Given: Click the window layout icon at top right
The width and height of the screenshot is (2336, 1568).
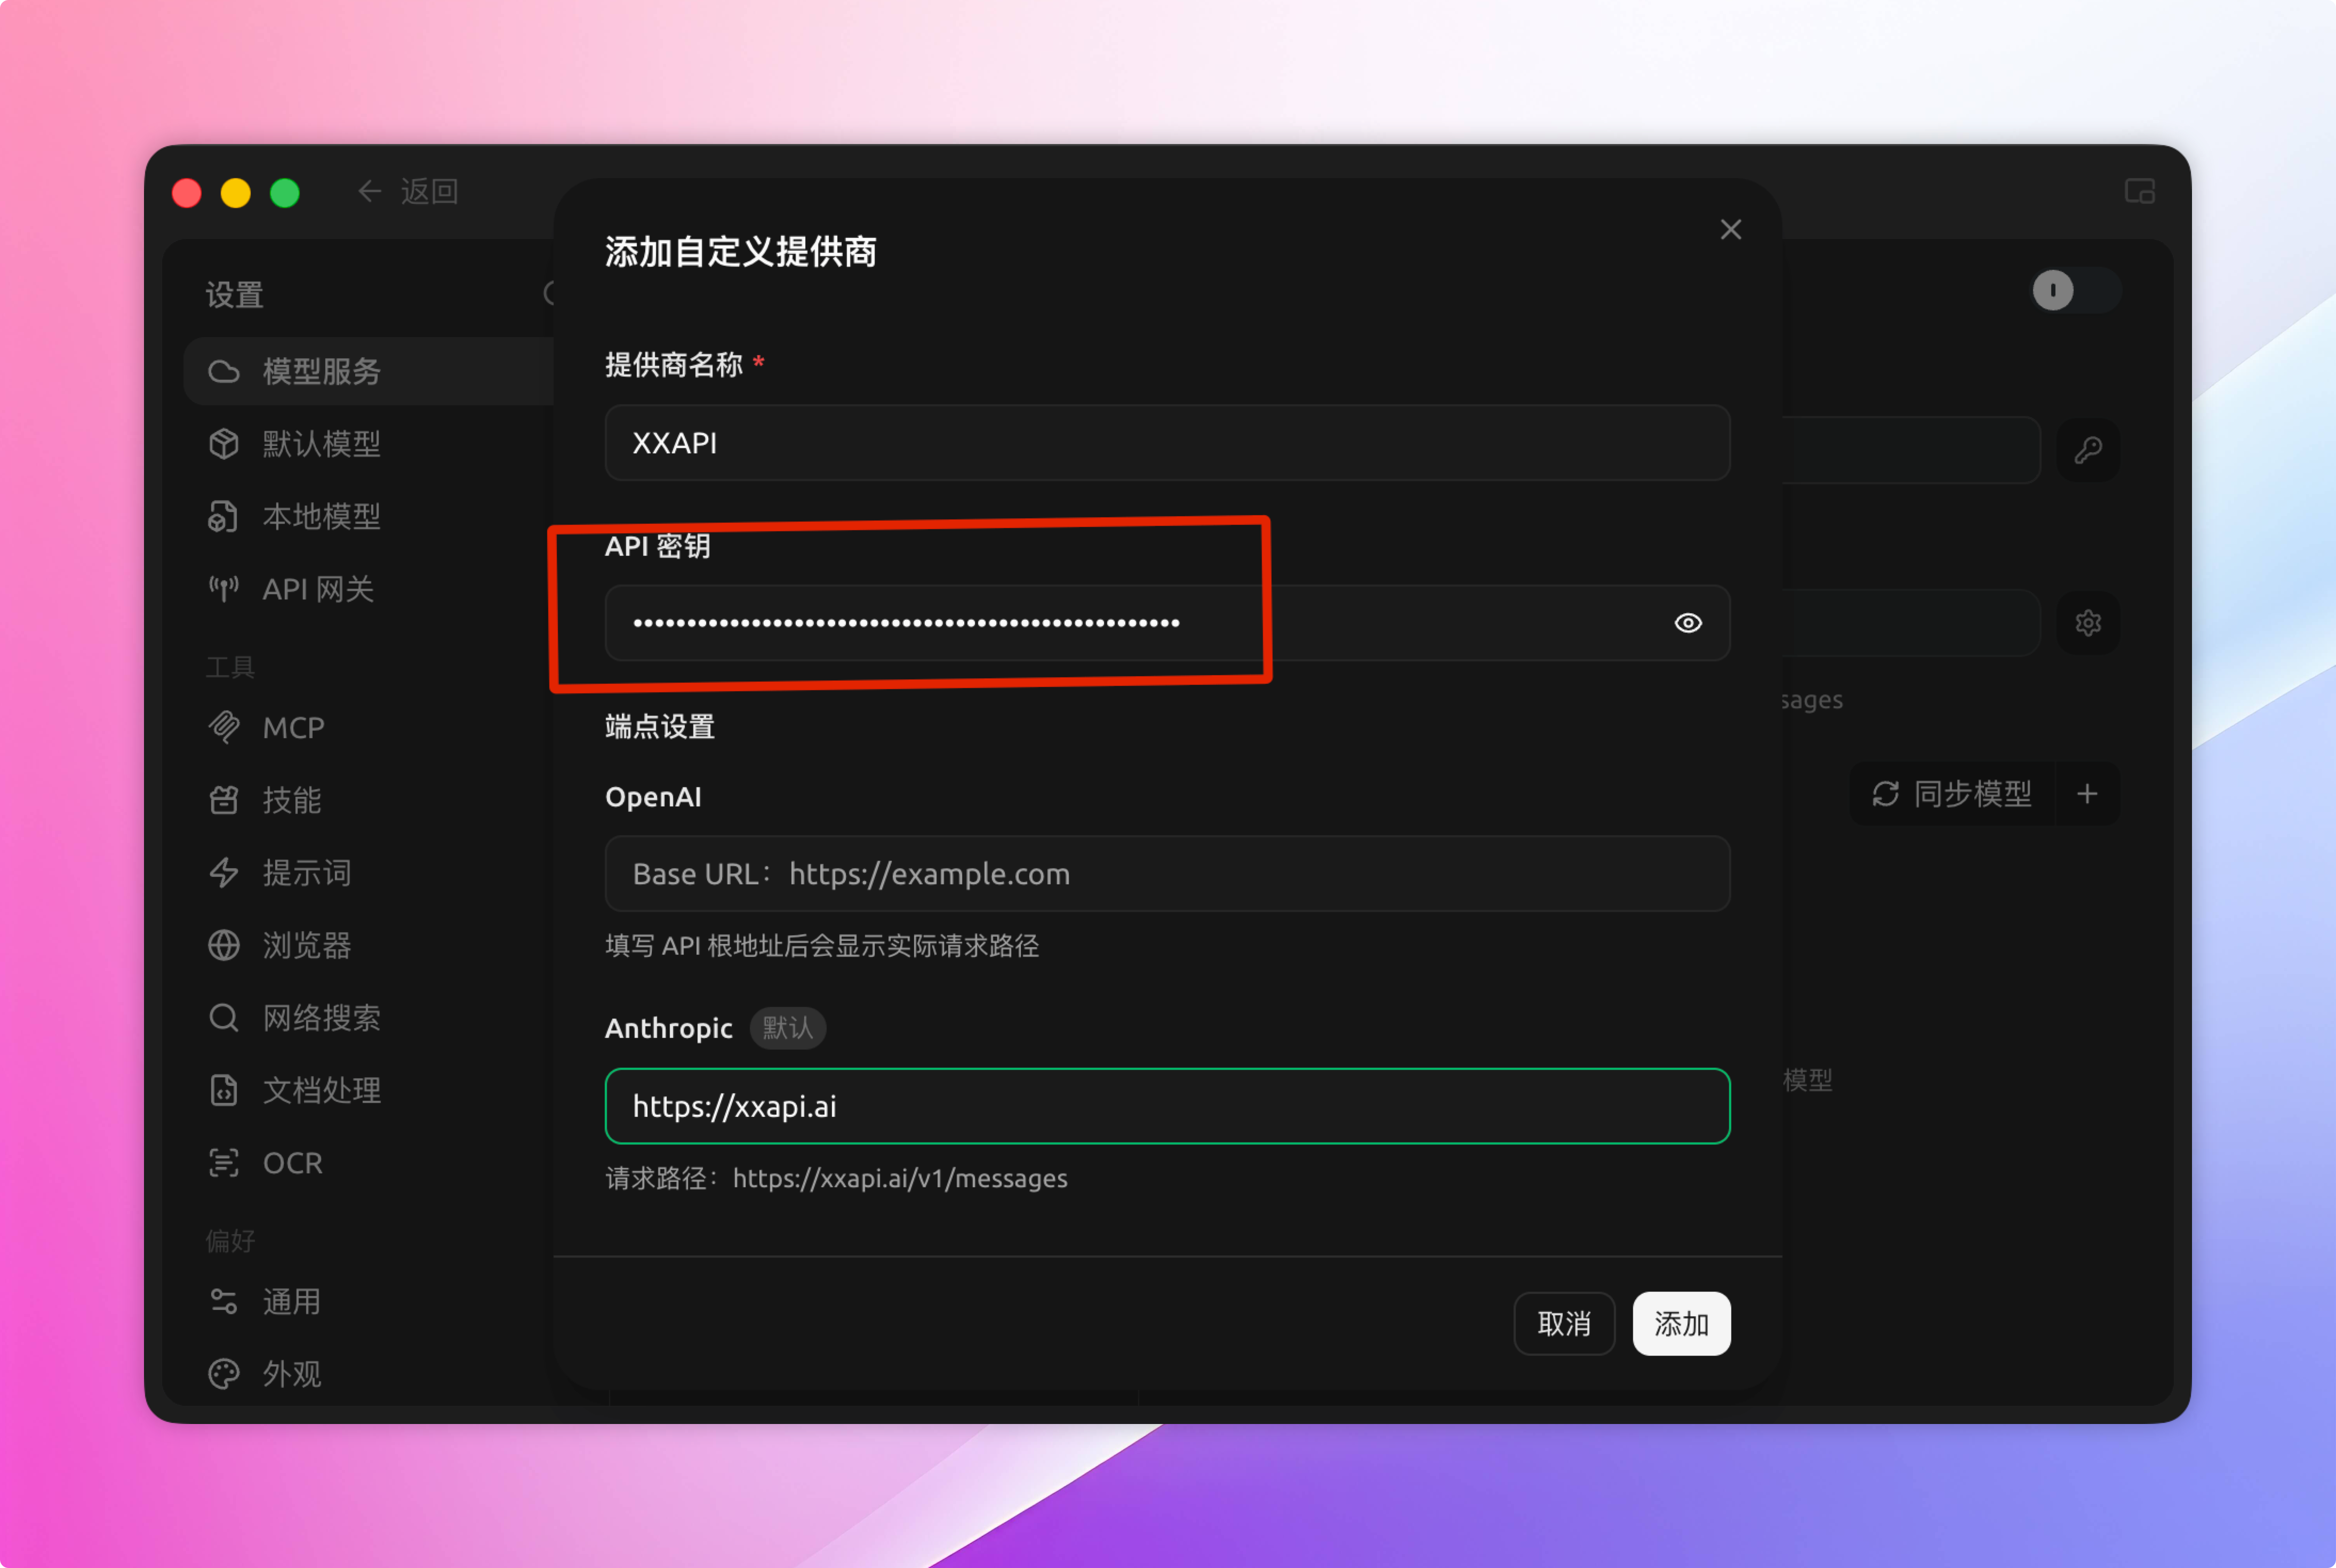Looking at the screenshot, I should [x=2139, y=191].
